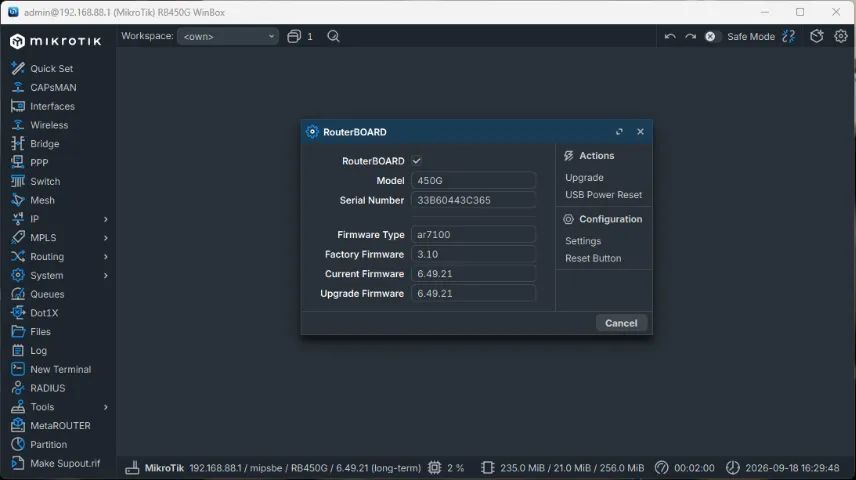
Task: Open the Workspace dropdown
Action: 228,37
